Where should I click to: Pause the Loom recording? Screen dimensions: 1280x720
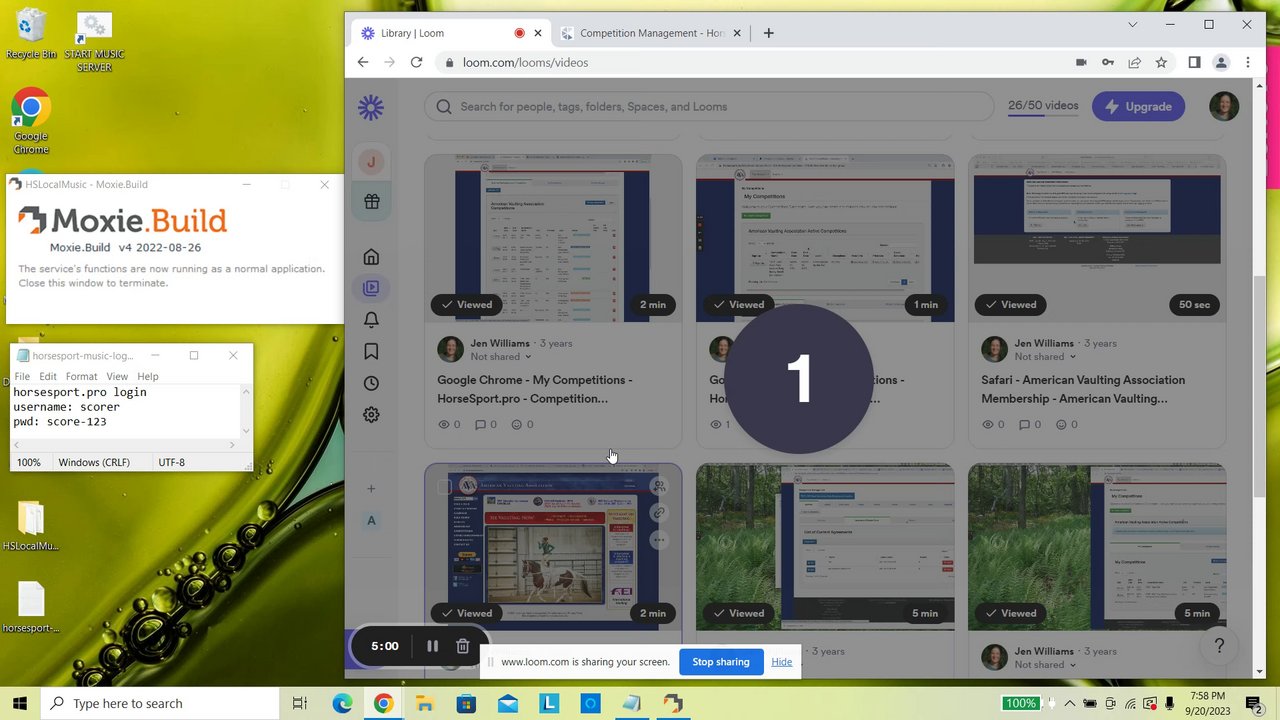(x=432, y=646)
